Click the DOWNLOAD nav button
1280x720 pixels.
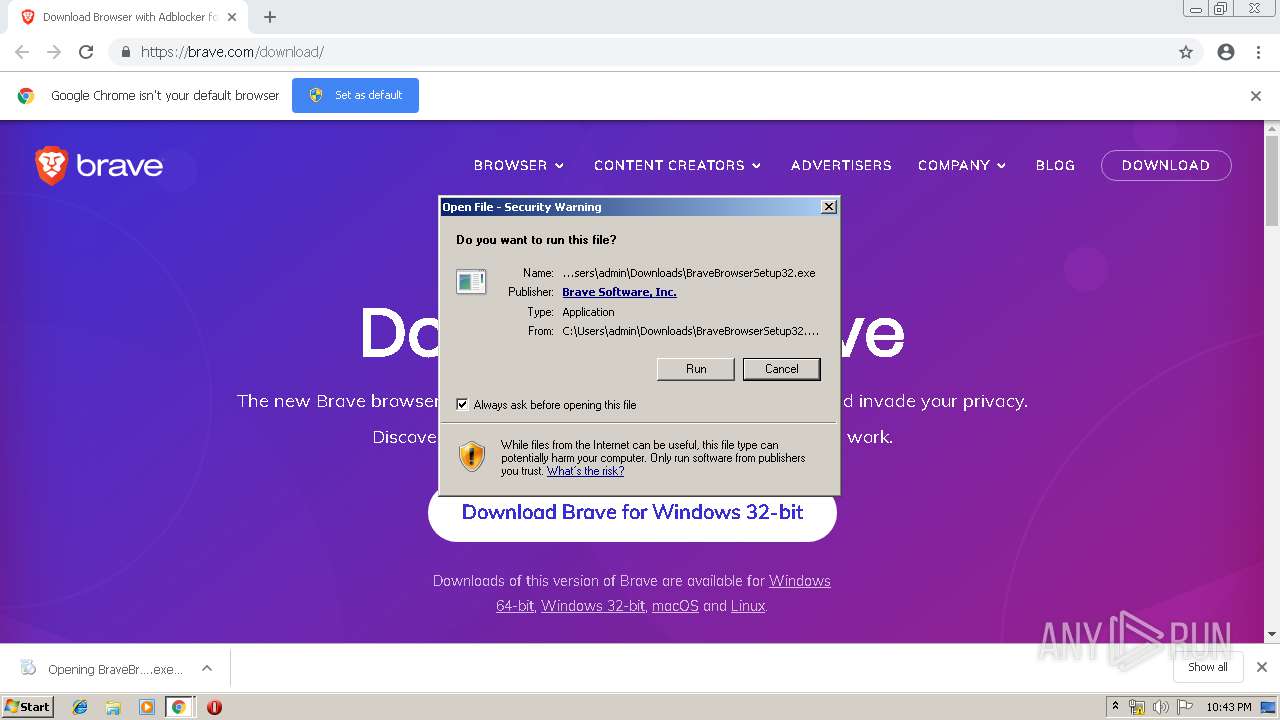click(x=1166, y=165)
